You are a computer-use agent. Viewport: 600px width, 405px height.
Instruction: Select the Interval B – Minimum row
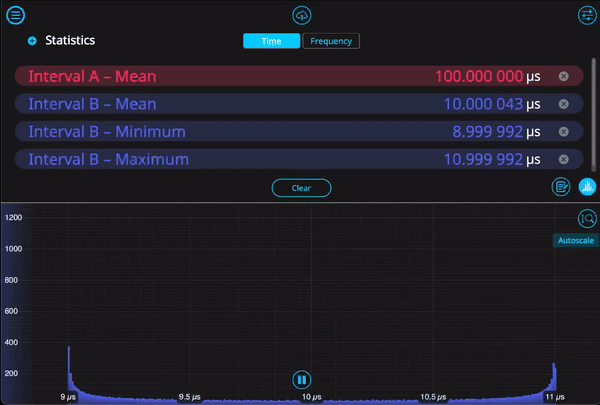point(299,132)
